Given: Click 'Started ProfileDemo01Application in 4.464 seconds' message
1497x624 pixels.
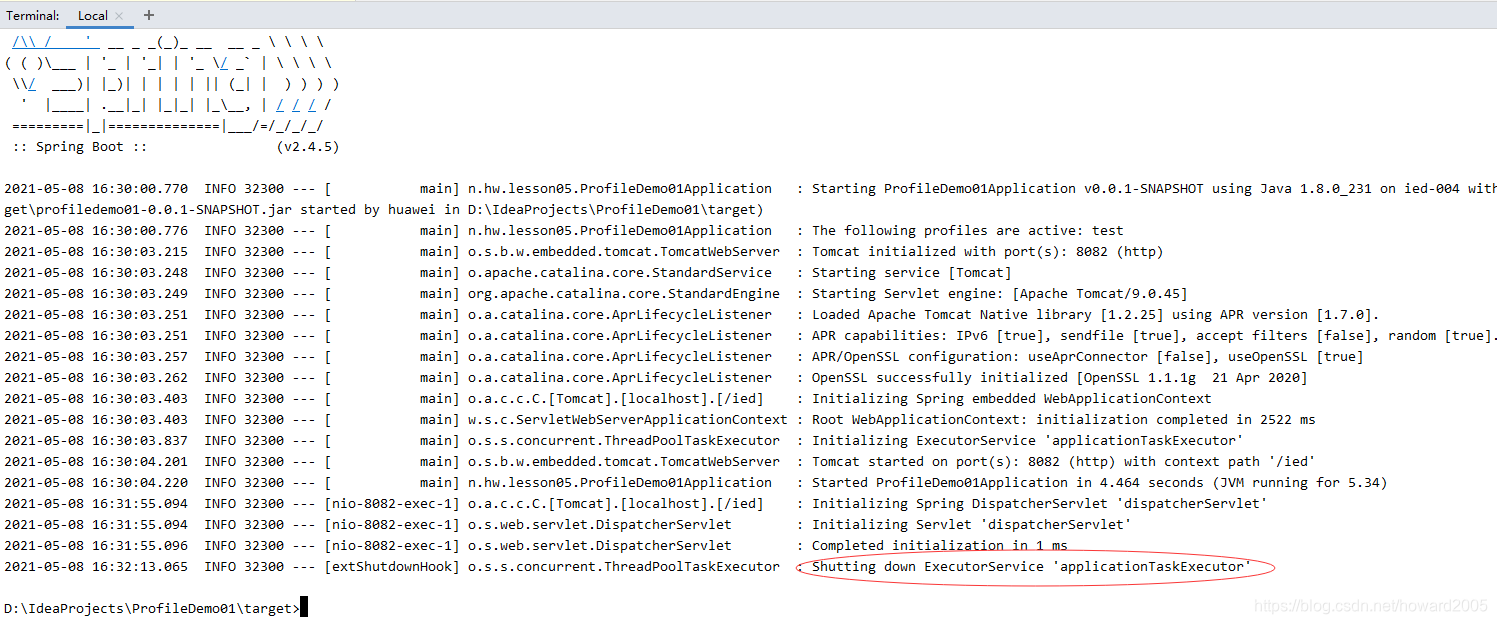Looking at the screenshot, I should 1100,483.
